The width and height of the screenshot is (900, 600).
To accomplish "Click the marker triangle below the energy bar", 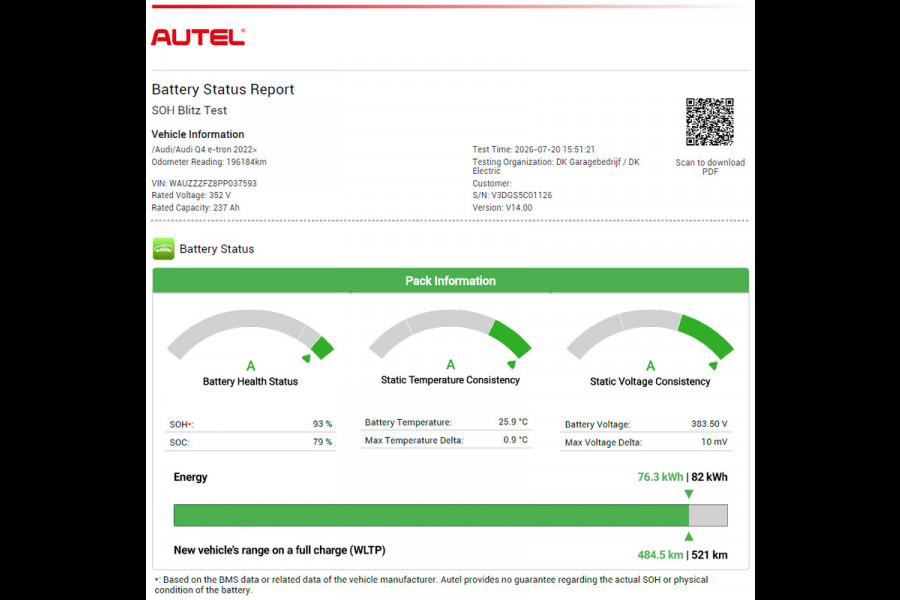I will point(689,536).
